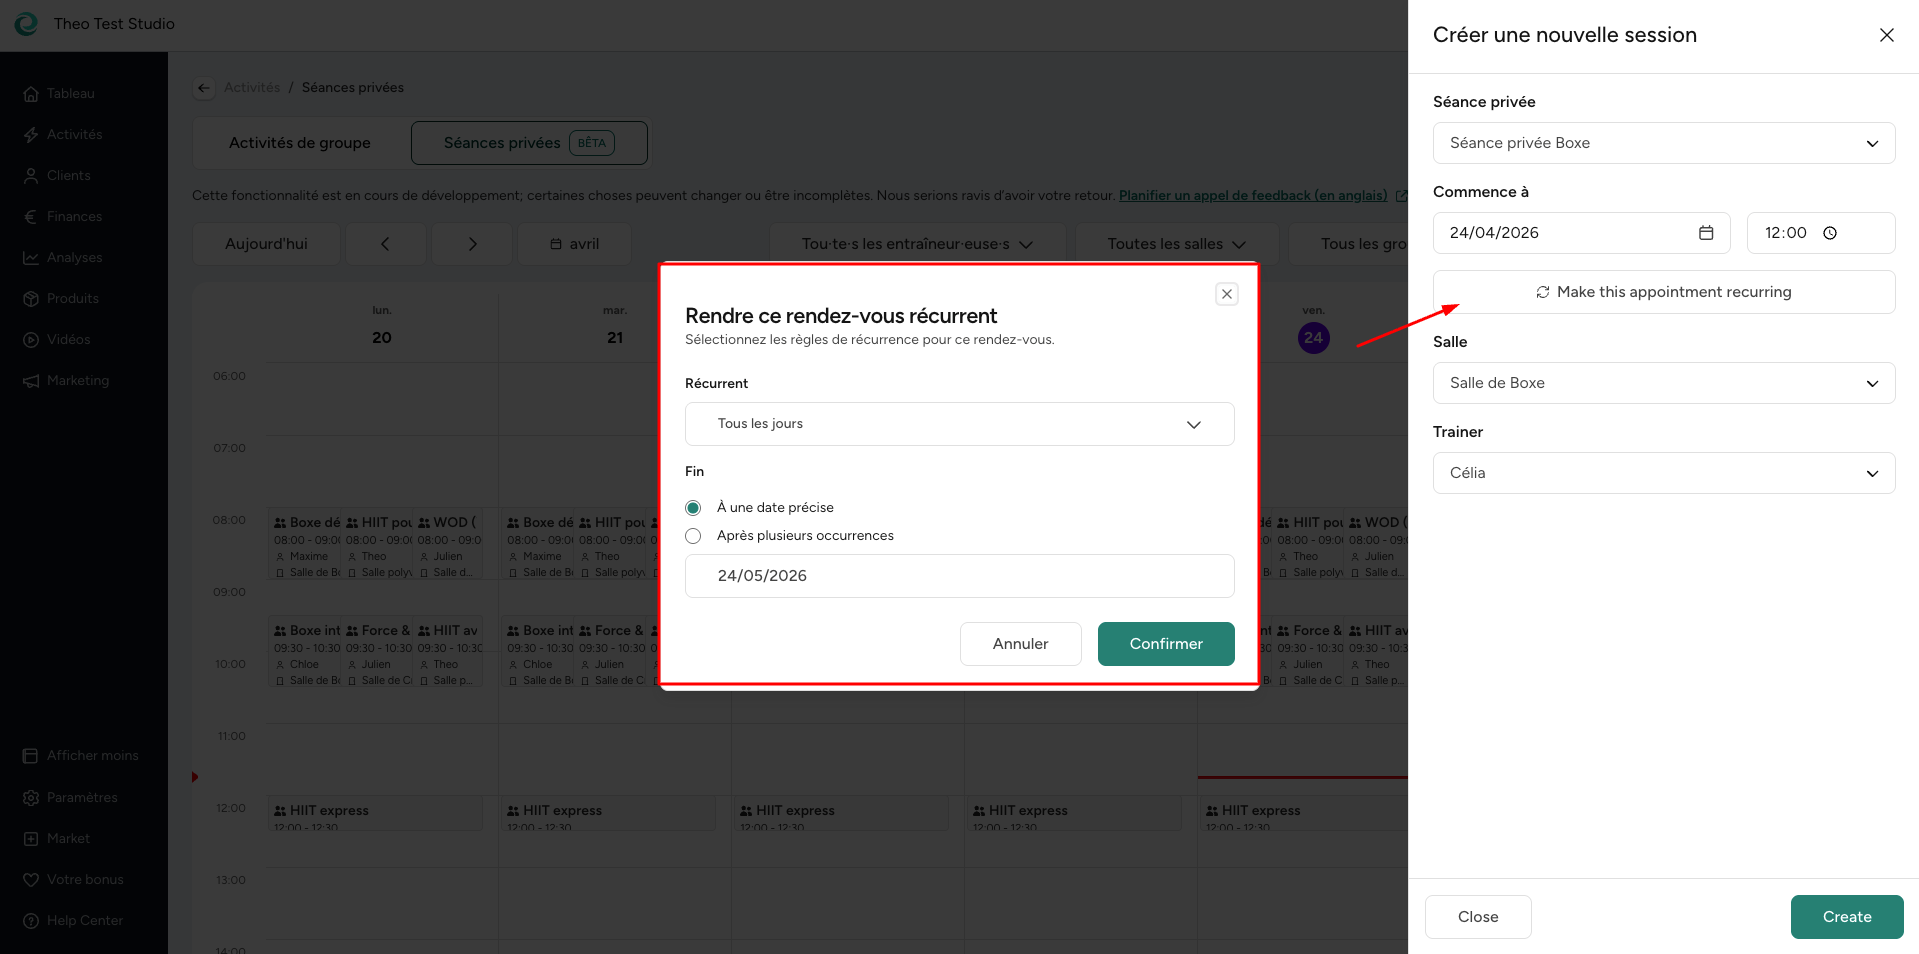Close the recurring appointment dialog
The image size is (1919, 954).
click(x=1226, y=294)
